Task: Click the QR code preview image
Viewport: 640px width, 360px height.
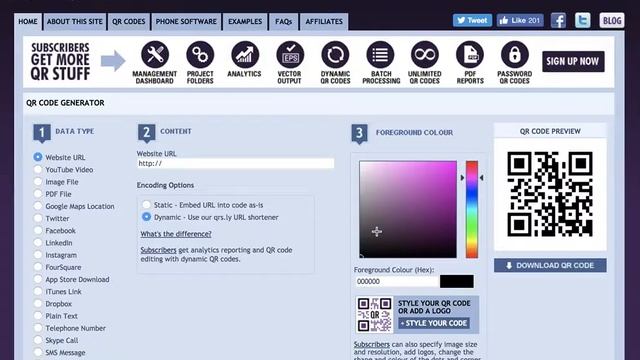Action: pyautogui.click(x=550, y=194)
